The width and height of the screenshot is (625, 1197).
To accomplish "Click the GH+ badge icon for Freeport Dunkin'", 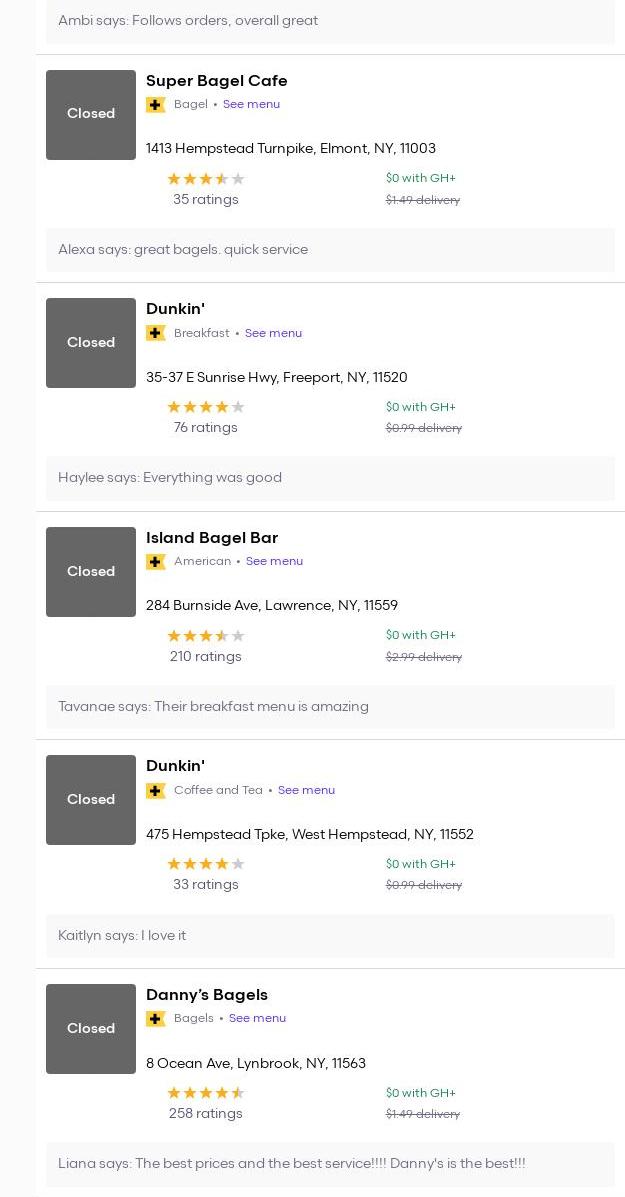I will [x=155, y=333].
